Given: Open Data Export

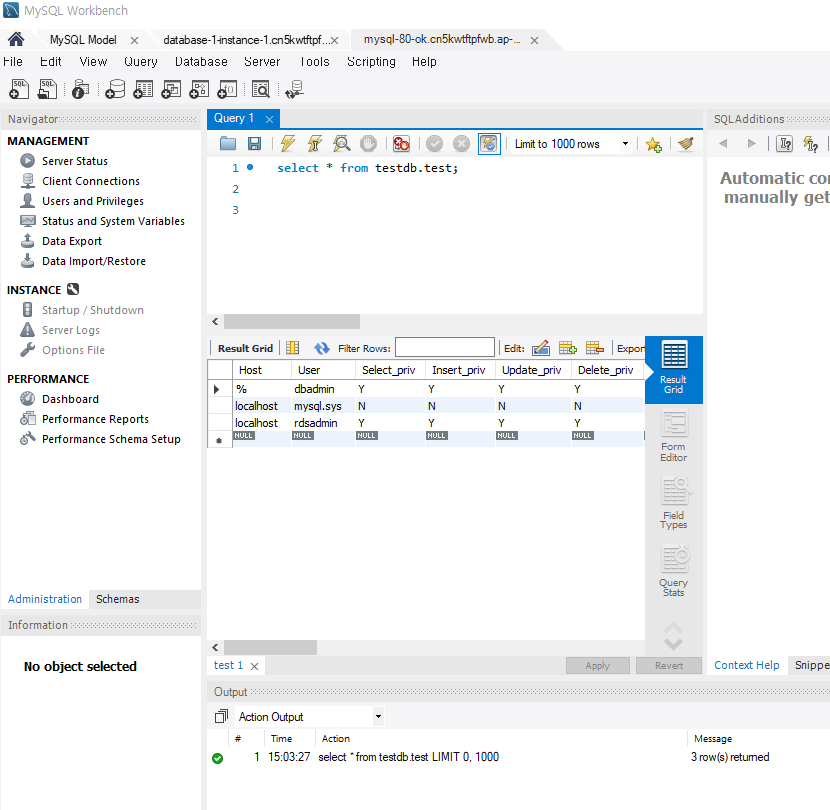Looking at the screenshot, I should click(x=71, y=241).
